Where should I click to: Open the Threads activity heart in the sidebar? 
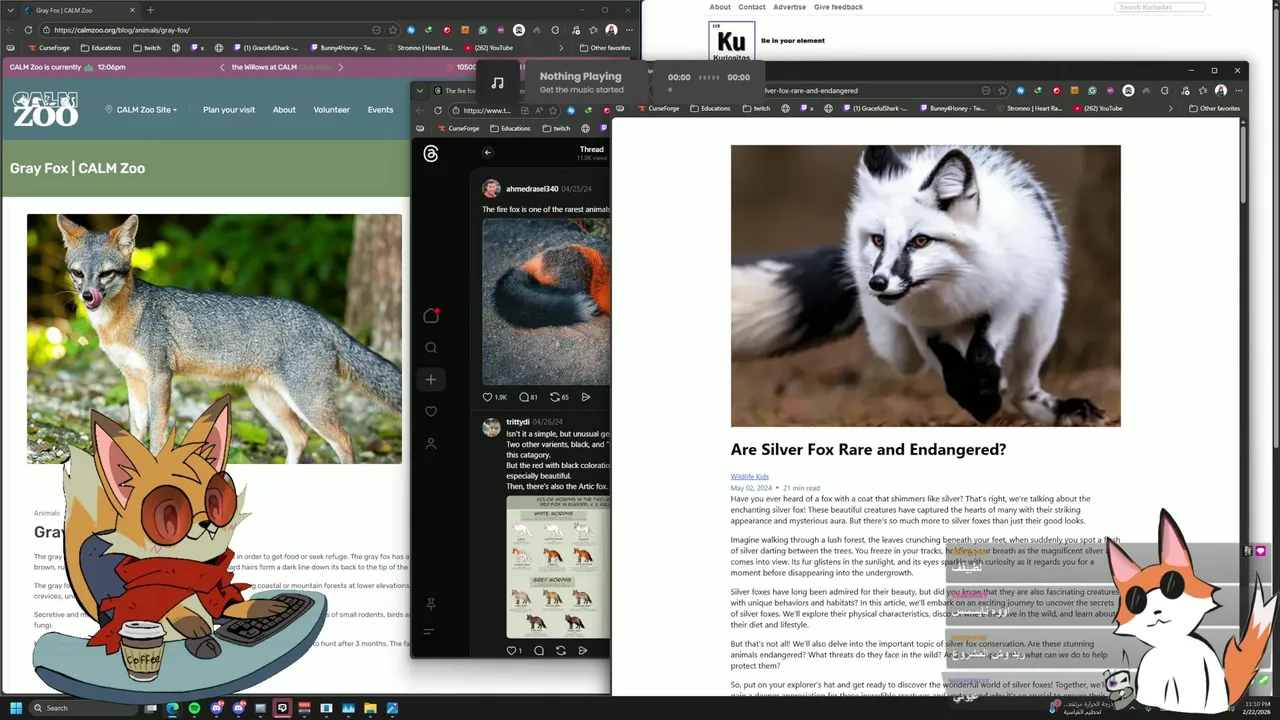click(431, 411)
